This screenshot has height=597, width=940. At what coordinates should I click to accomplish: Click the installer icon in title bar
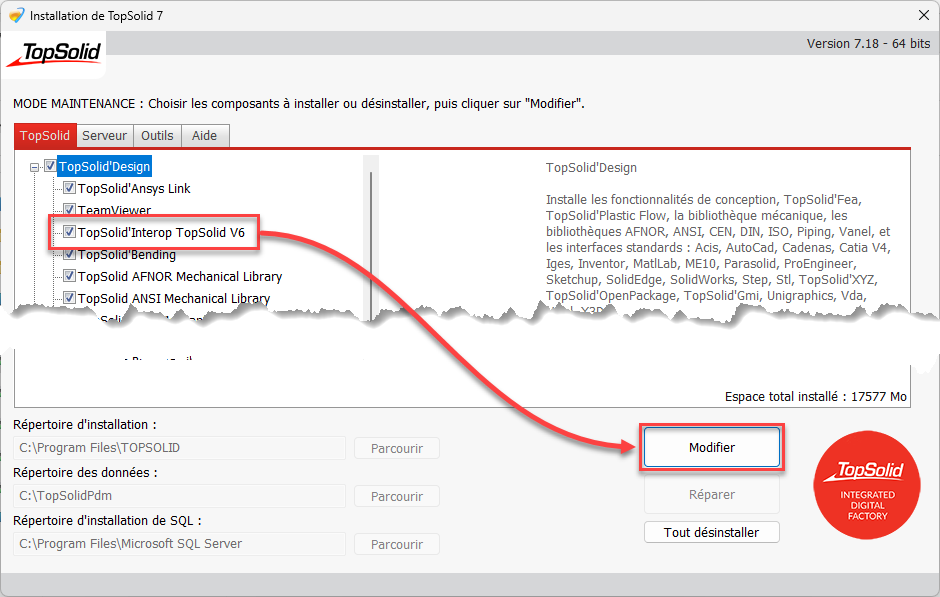(16, 15)
